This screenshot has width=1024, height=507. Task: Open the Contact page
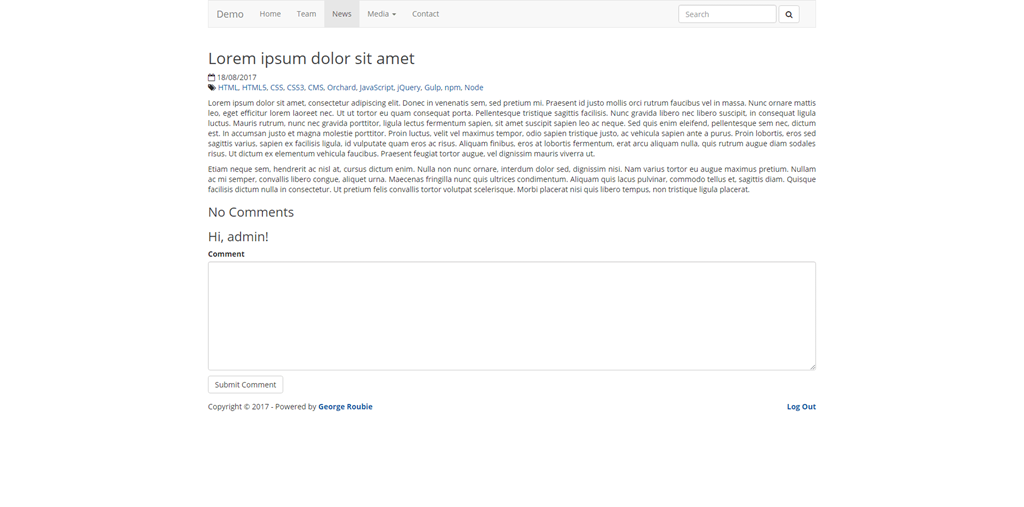click(x=425, y=14)
